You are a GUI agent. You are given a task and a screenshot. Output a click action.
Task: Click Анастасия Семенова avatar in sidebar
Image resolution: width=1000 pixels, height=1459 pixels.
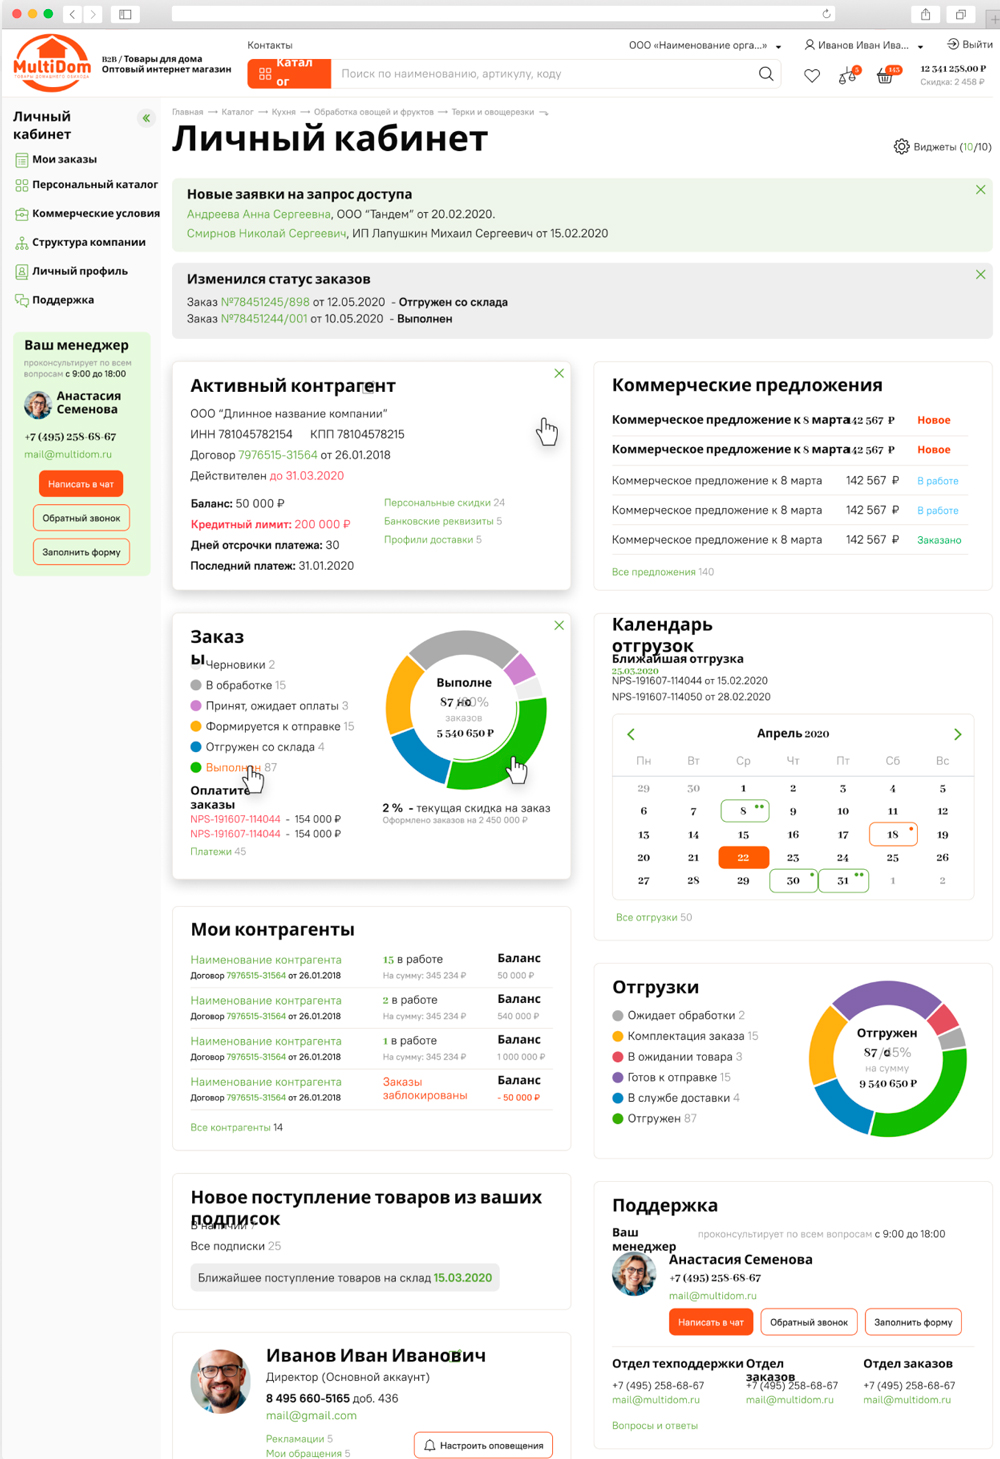pos(38,404)
